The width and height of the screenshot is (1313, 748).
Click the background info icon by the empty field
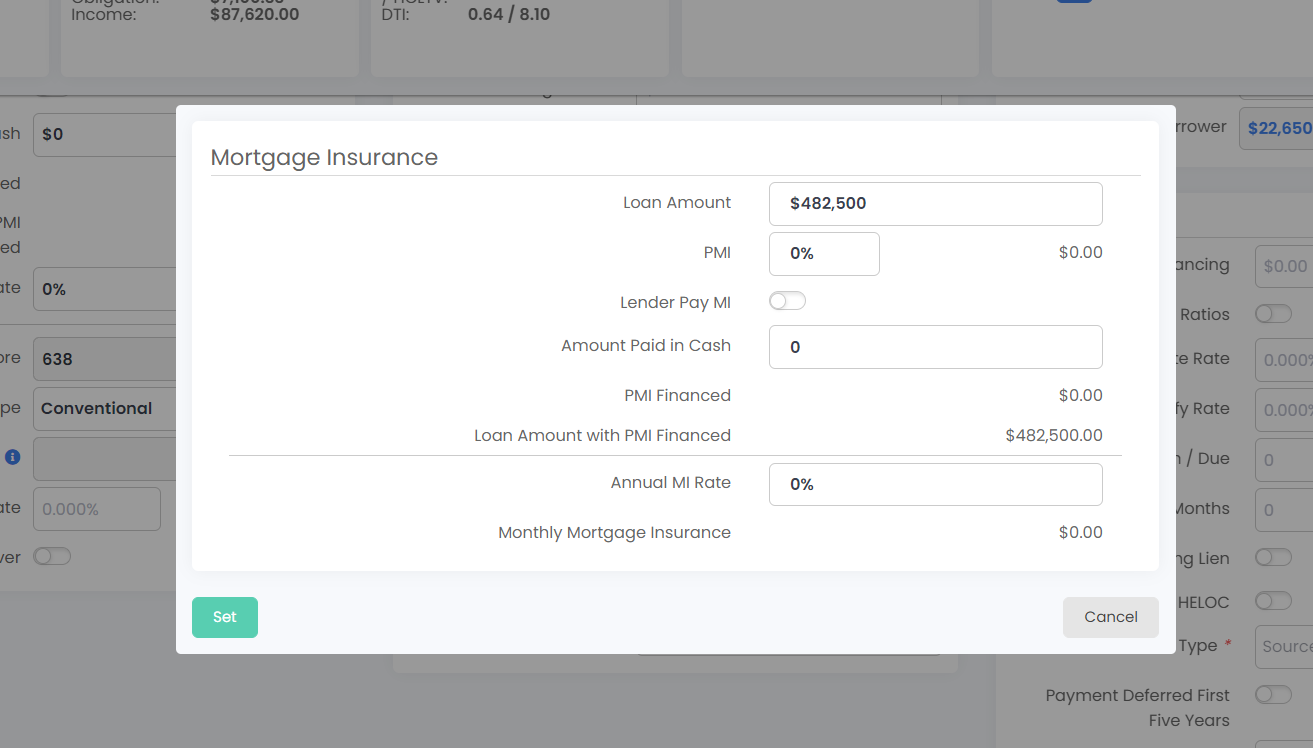[12, 457]
